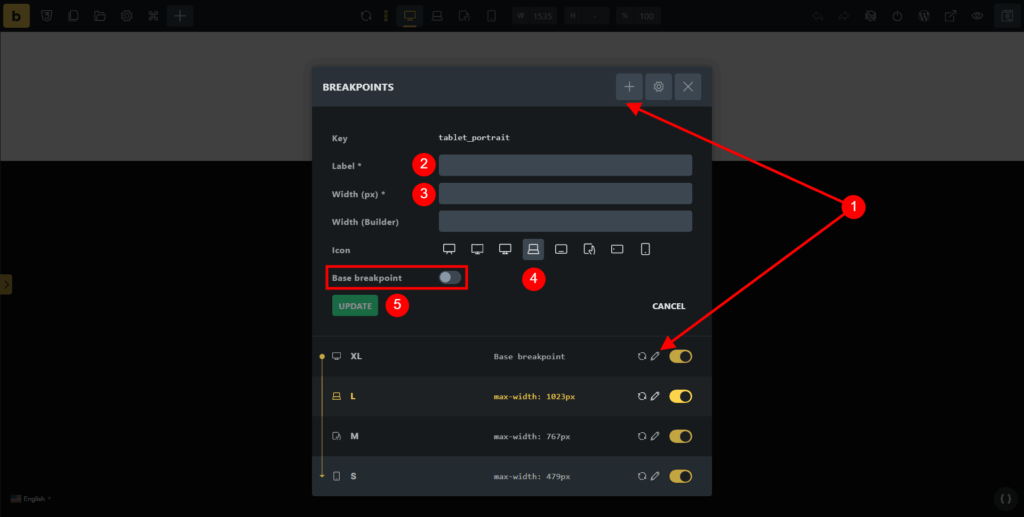Viewport: 1024px width, 517px height.
Task: Choose the laptop icon in Icon picker
Action: pyautogui.click(x=534, y=249)
